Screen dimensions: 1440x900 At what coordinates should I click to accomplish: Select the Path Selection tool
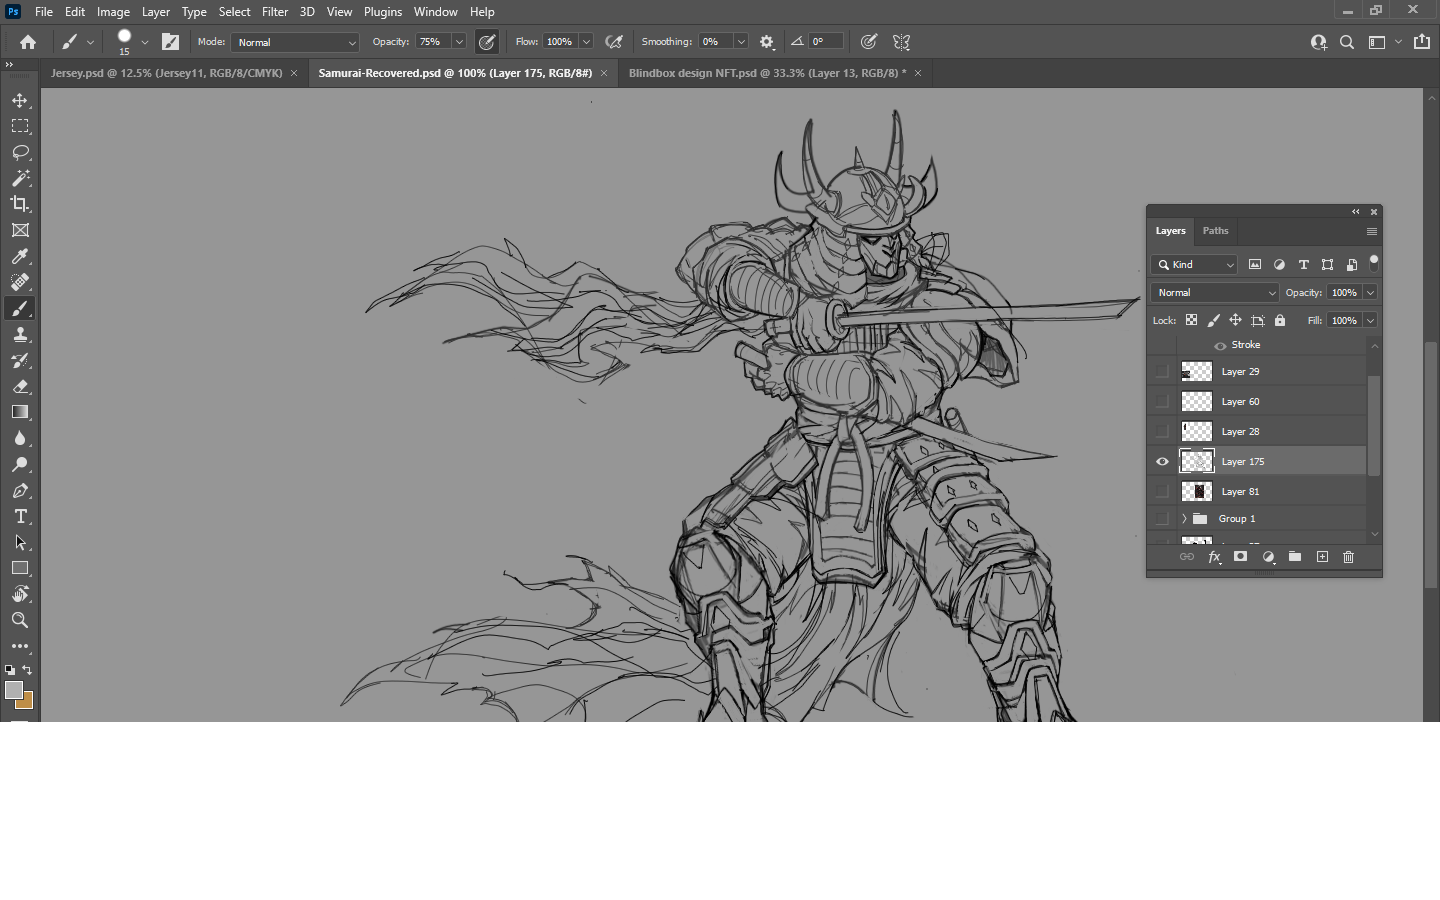click(20, 542)
